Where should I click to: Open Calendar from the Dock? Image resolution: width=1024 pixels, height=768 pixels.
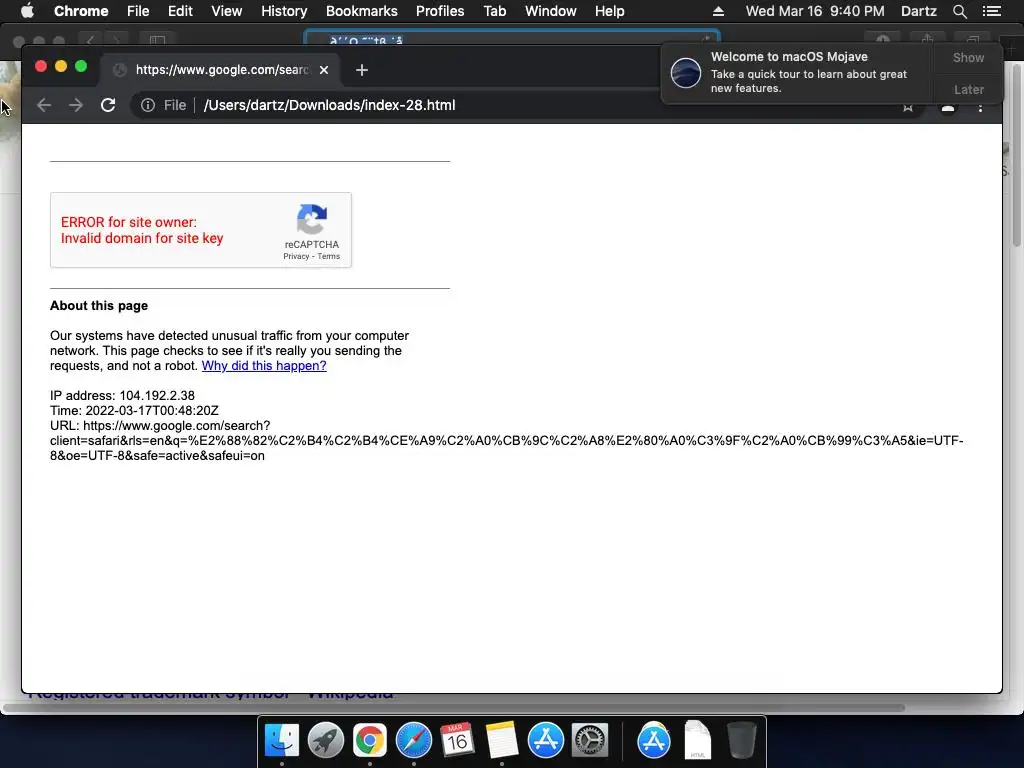[x=457, y=741]
